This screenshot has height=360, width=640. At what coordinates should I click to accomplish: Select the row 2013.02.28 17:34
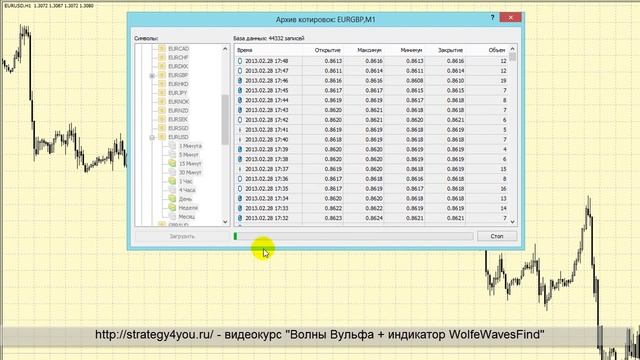coord(372,198)
